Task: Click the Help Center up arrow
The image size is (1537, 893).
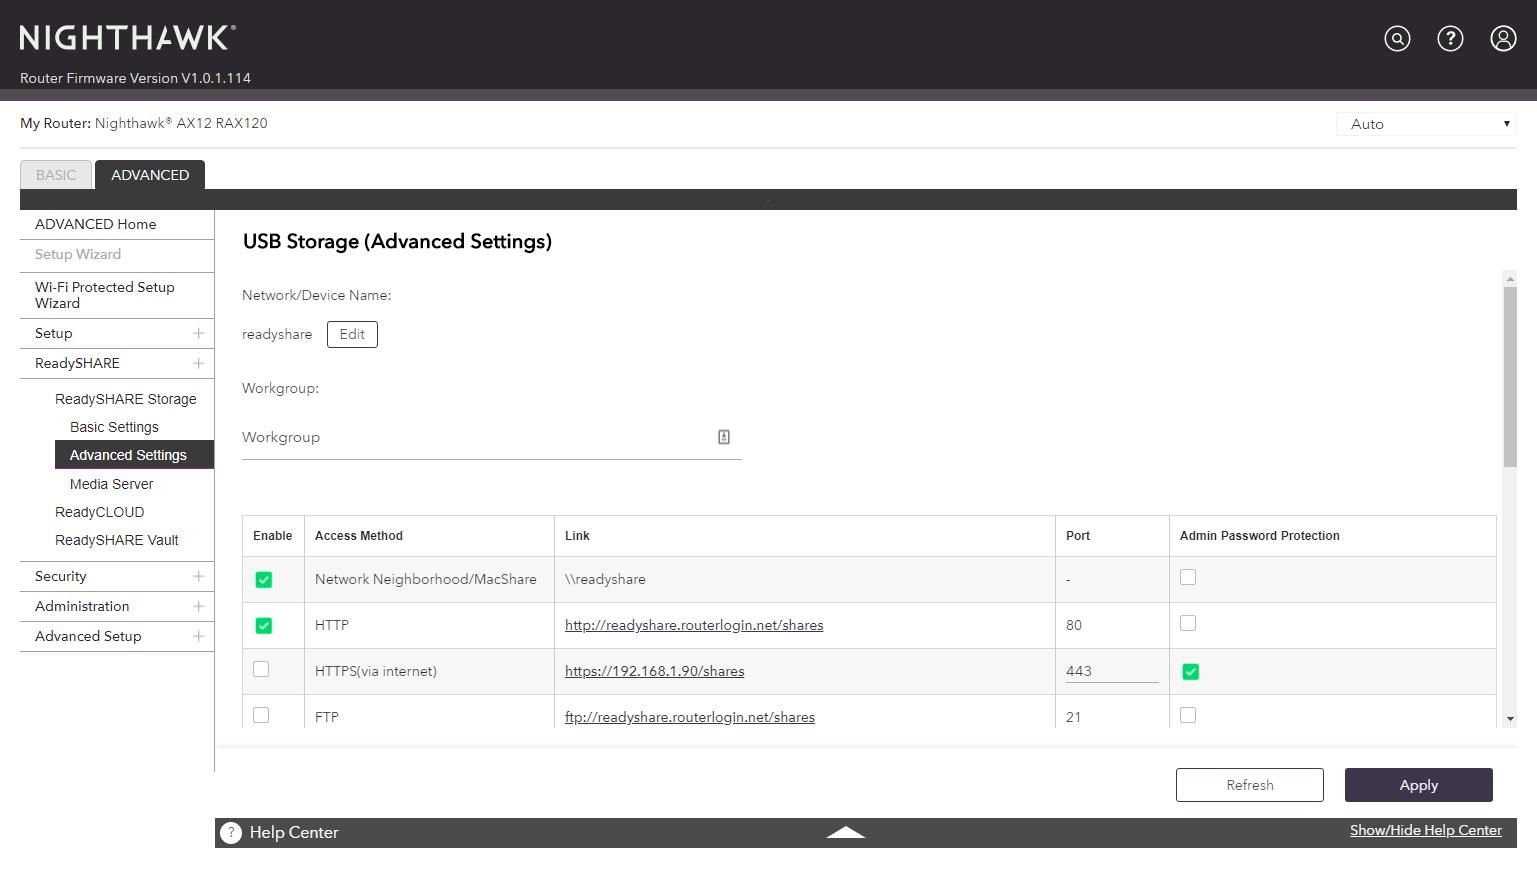Action: click(845, 832)
